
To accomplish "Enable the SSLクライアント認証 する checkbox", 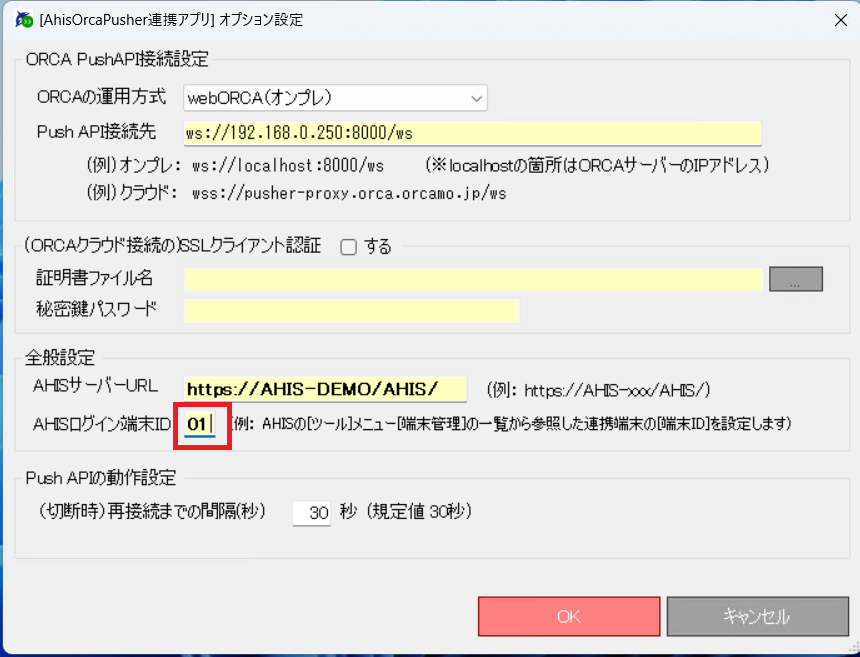I will [348, 247].
